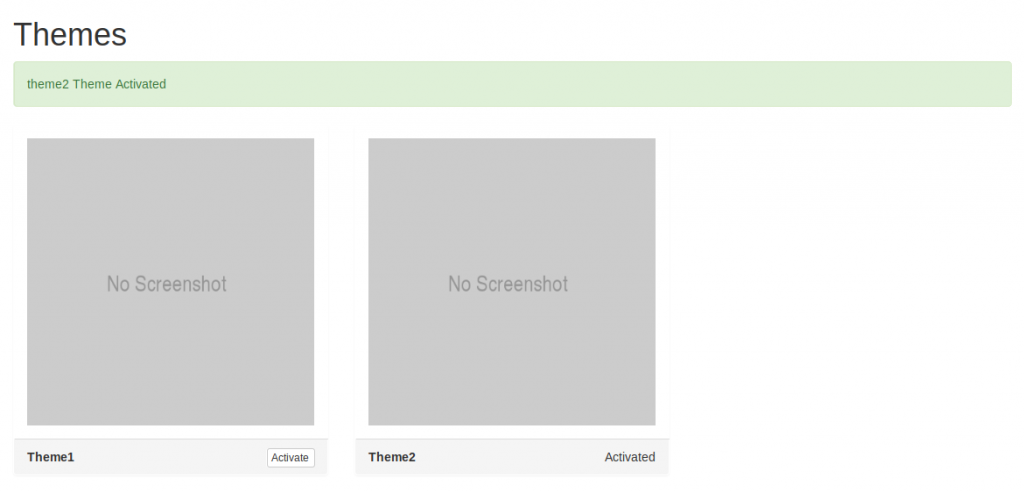The width and height of the screenshot is (1024, 492).
Task: Click bottom-right corner of Theme1 gray image
Action: point(310,421)
